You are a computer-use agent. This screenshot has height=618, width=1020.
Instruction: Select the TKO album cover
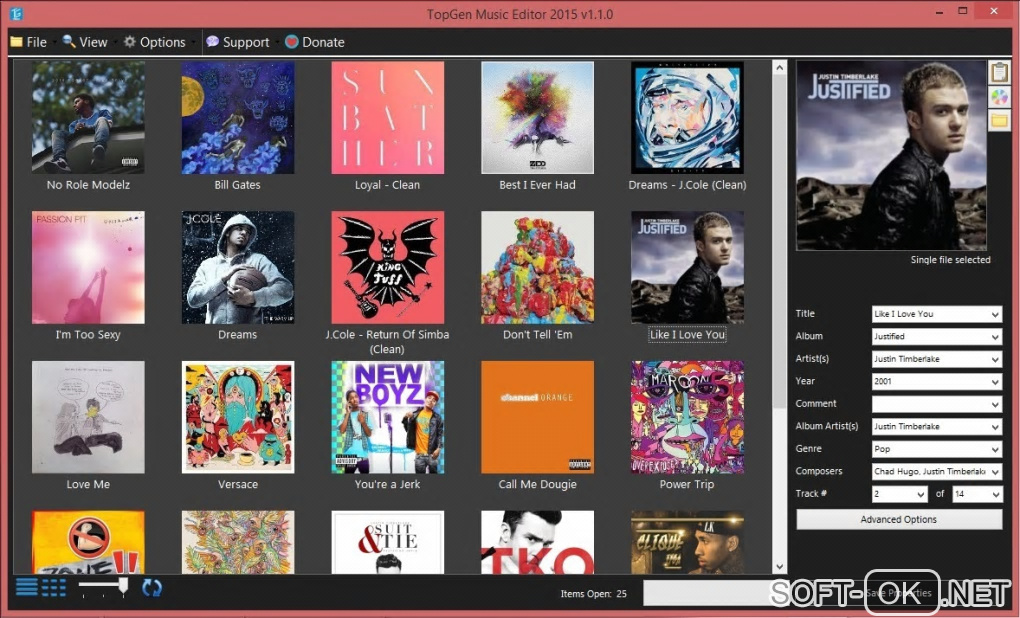[x=537, y=542]
